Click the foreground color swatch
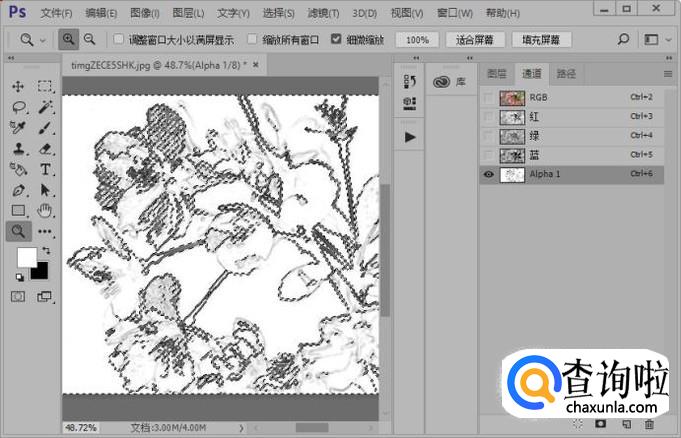Image resolution: width=681 pixels, height=438 pixels. click(25, 257)
